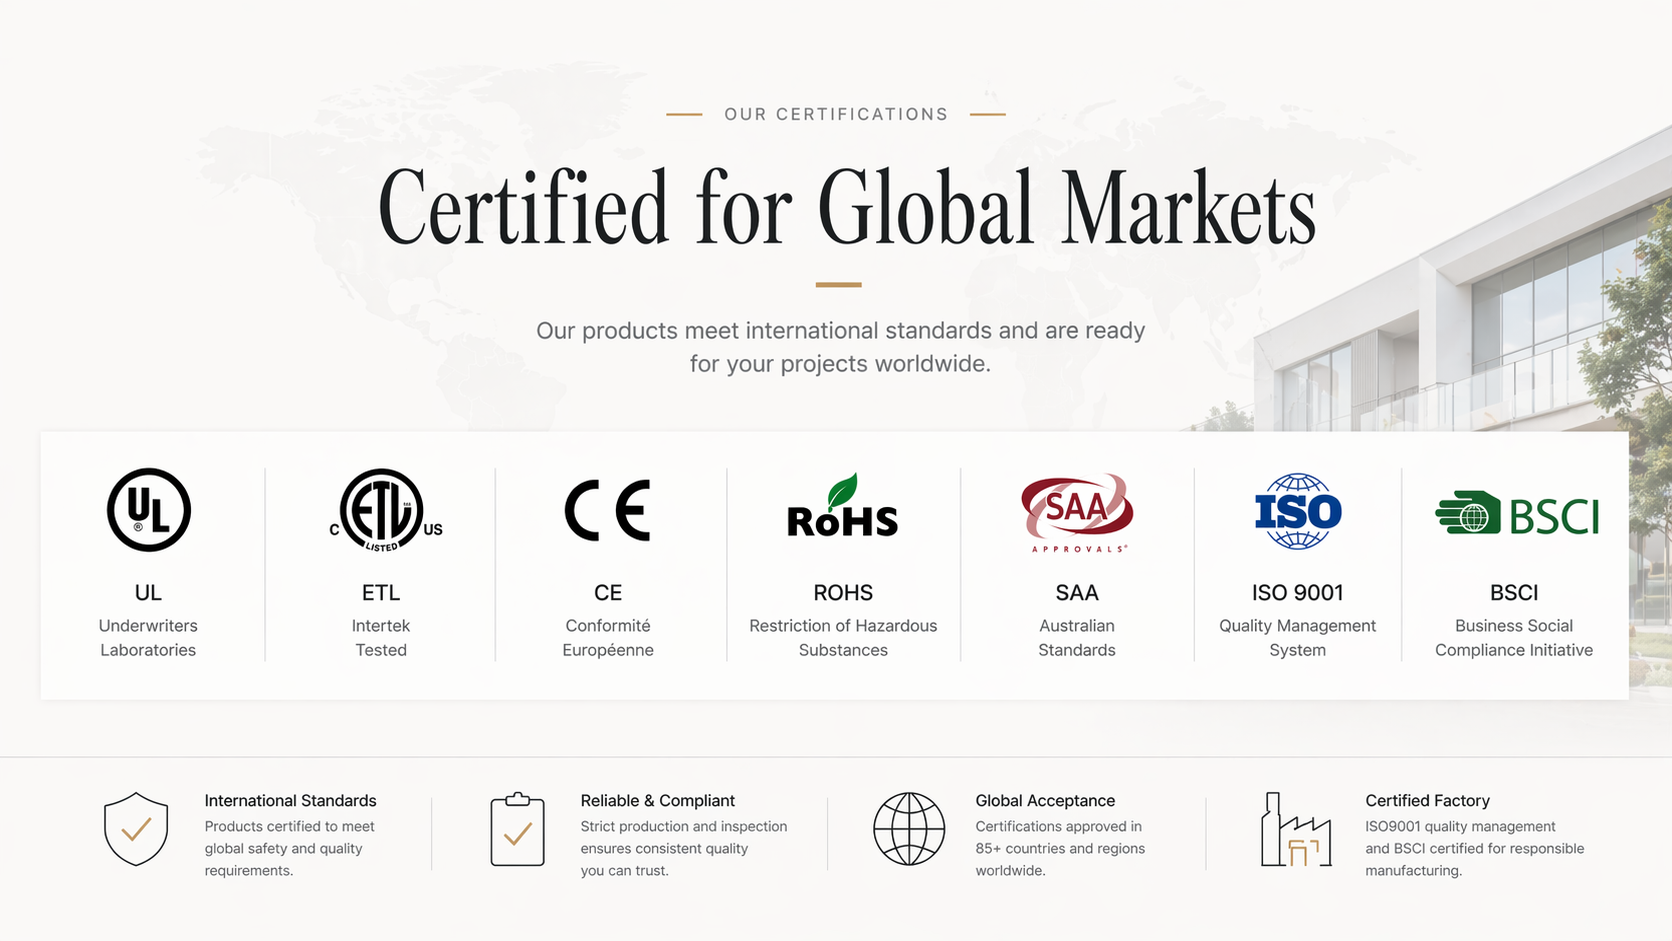Click the 'OUR CERTIFICATIONS' section label
1672x941 pixels.
tap(836, 114)
